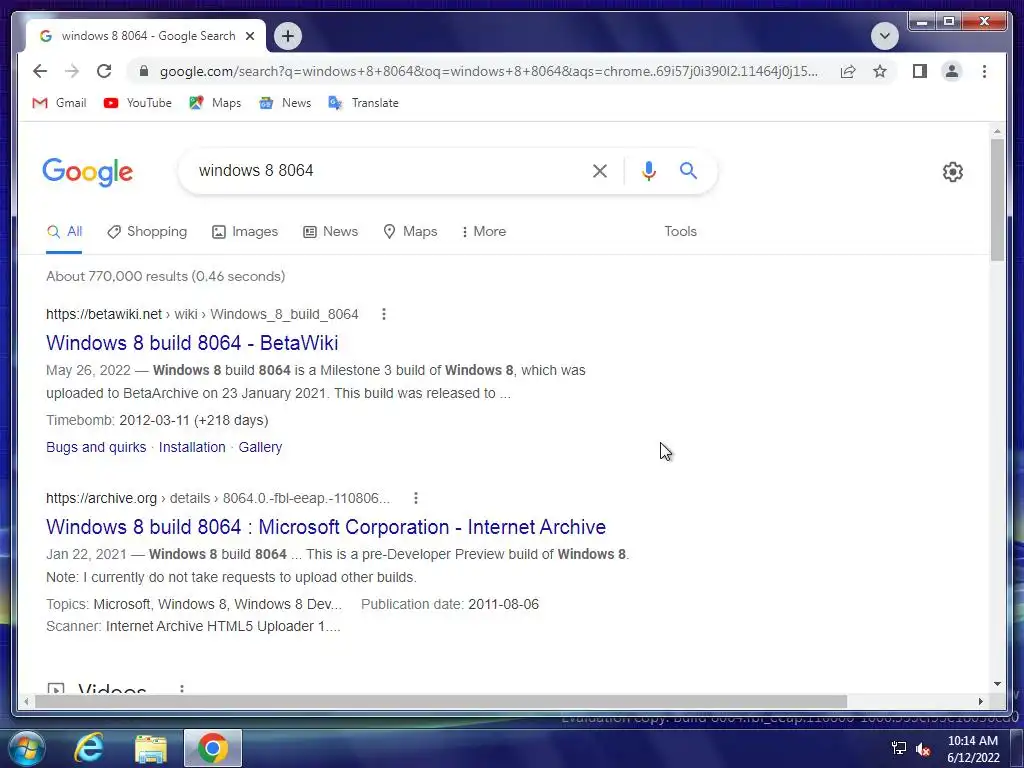Reload the page with the refresh icon

click(104, 71)
